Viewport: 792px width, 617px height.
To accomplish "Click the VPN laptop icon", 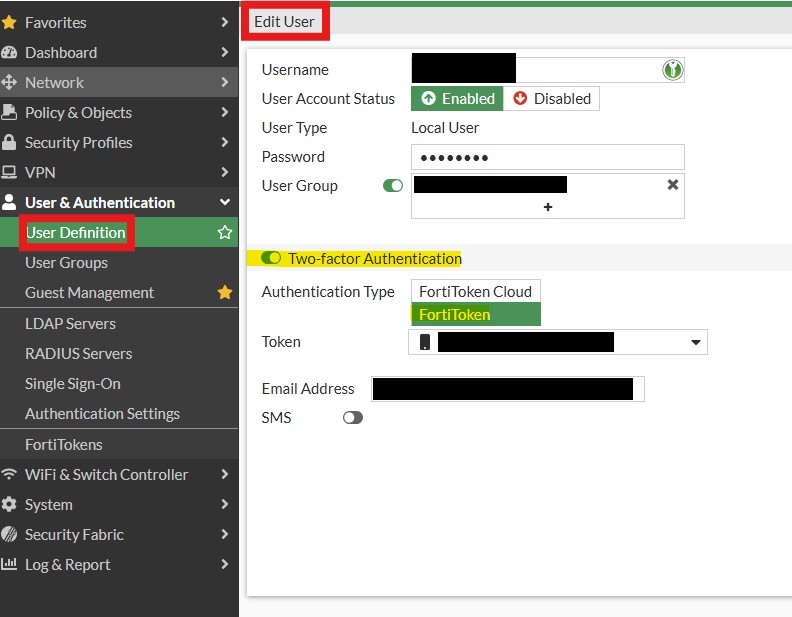I will (9, 172).
